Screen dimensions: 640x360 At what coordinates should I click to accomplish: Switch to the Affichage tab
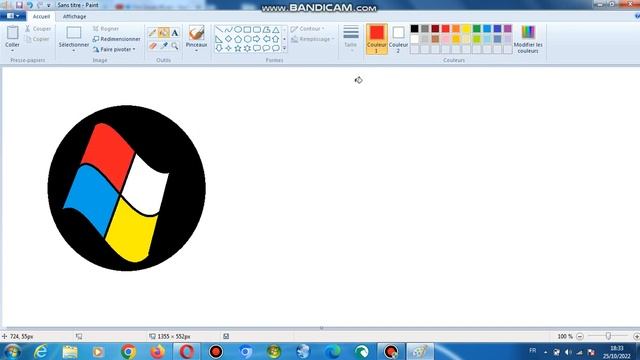coord(74,16)
